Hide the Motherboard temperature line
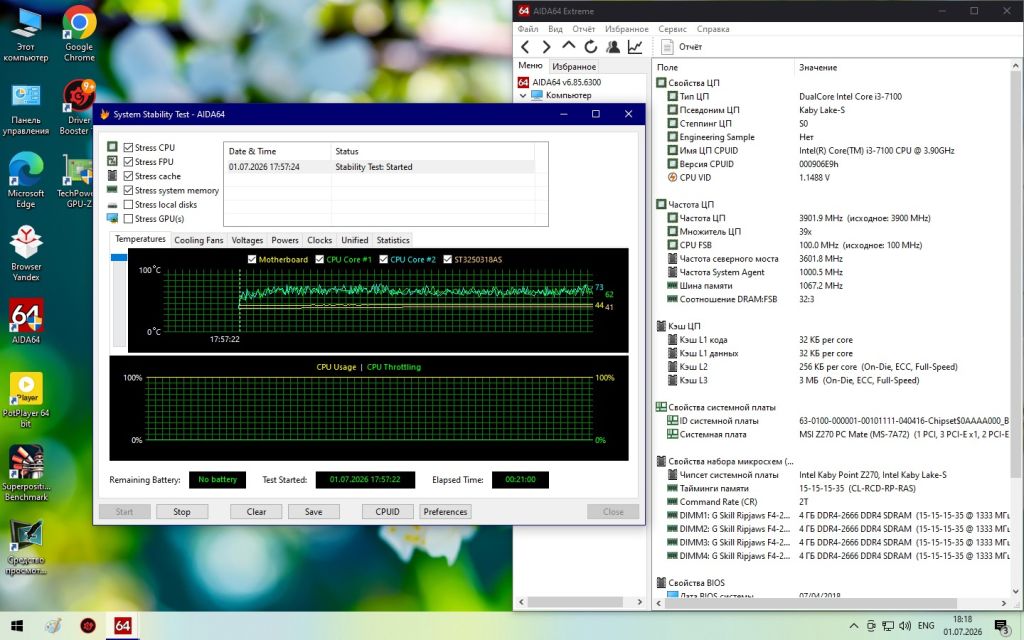Image resolution: width=1024 pixels, height=640 pixels. point(252,259)
